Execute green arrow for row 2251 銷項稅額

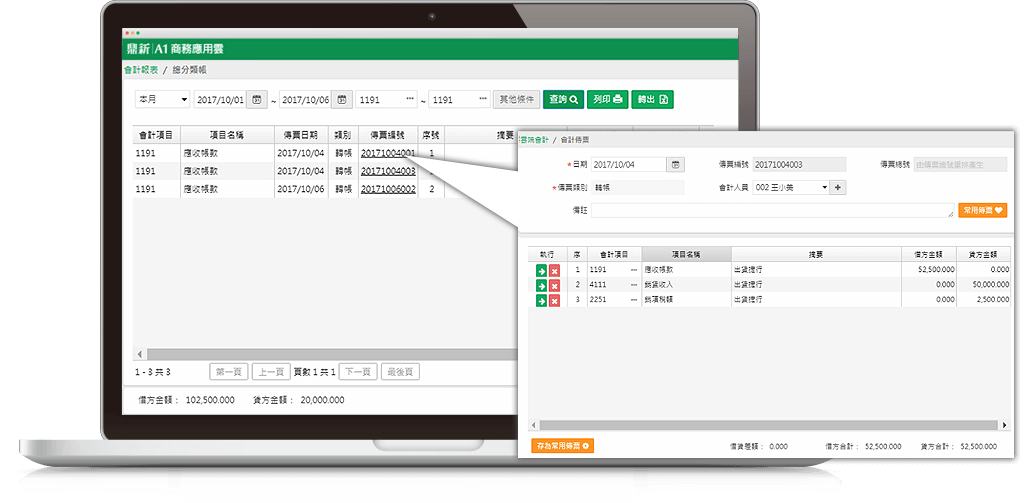tap(541, 300)
